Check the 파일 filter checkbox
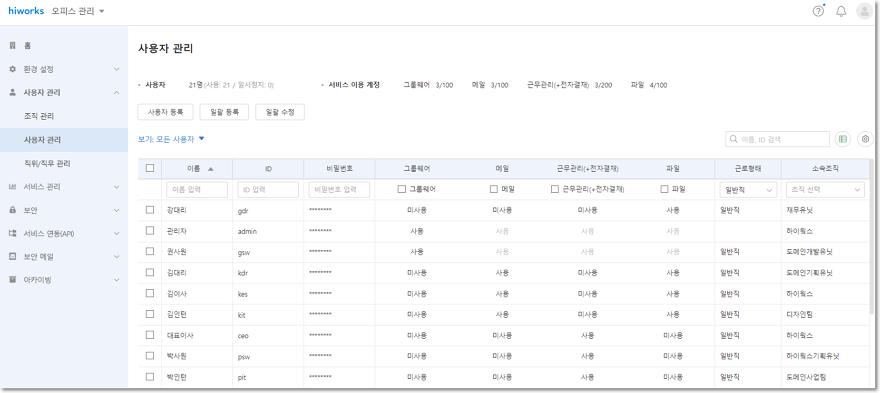This screenshot has height=393, width=880. pyautogui.click(x=664, y=189)
